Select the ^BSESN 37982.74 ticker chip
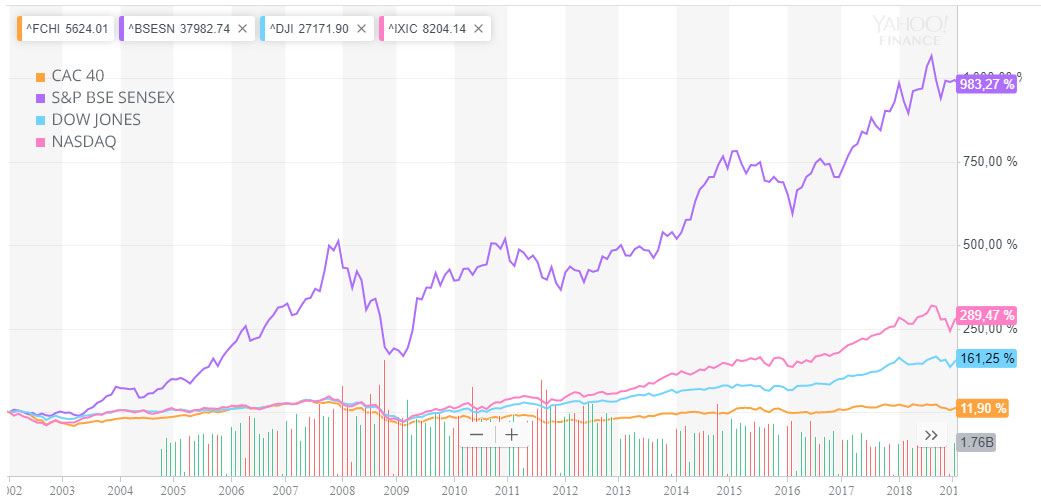The width and height of the screenshot is (1041, 501). tap(187, 29)
